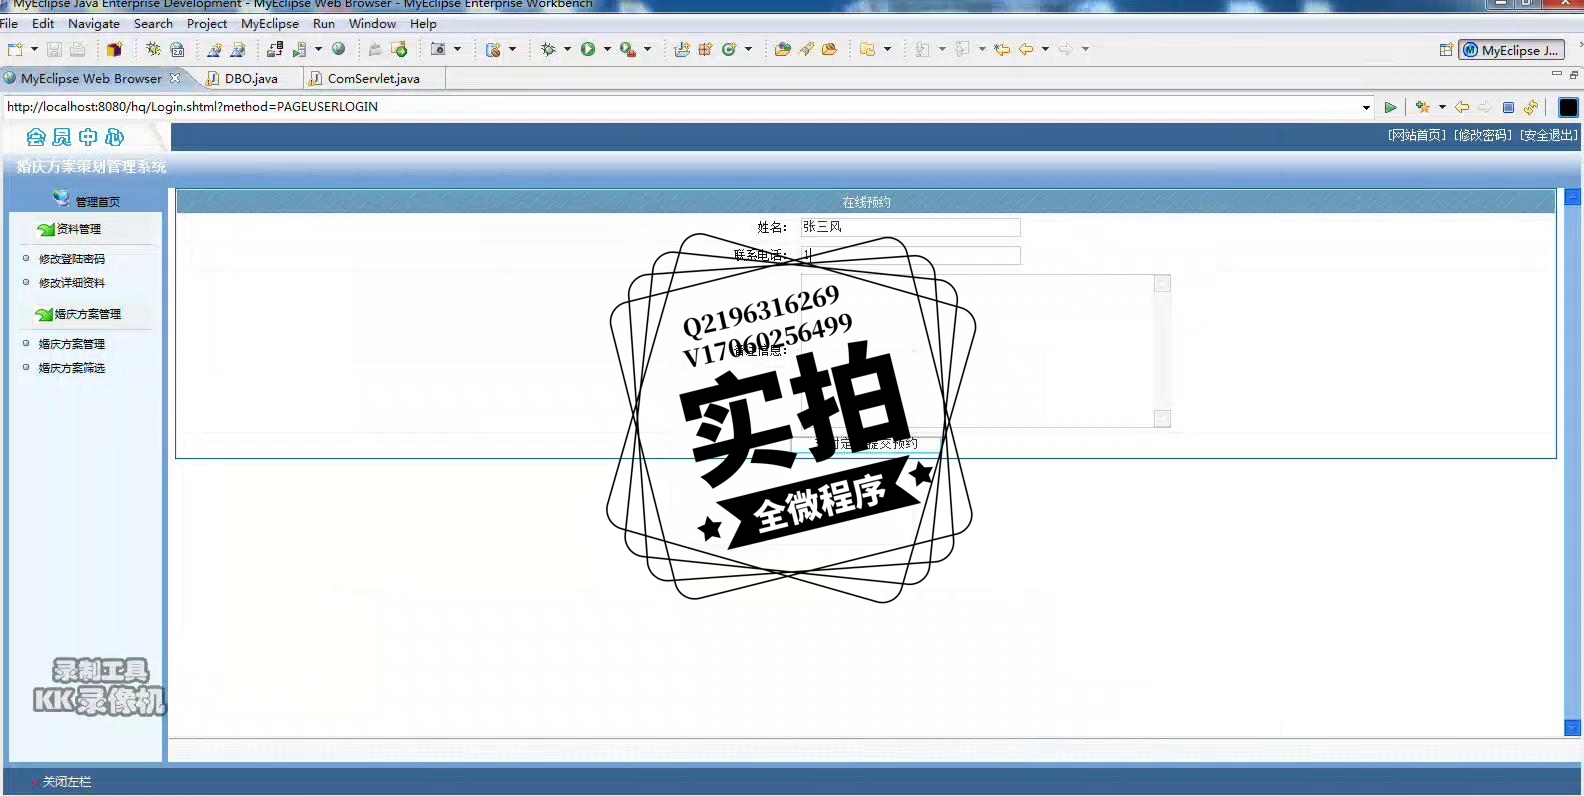Open the Back history dropdown arrow
Viewport: 1584px width, 796px height.
(x=1045, y=49)
